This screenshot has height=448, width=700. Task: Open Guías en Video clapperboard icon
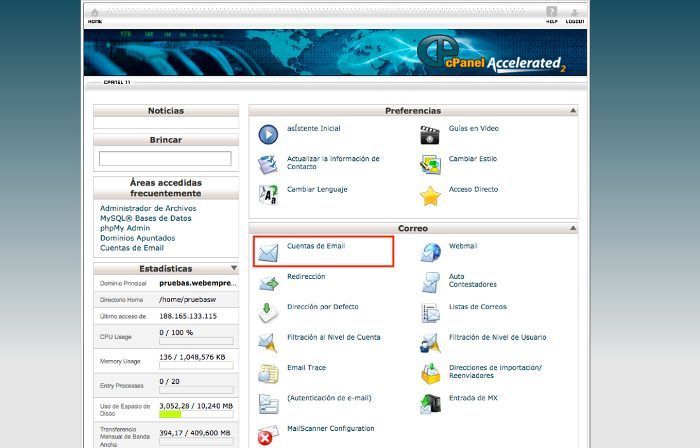click(430, 134)
